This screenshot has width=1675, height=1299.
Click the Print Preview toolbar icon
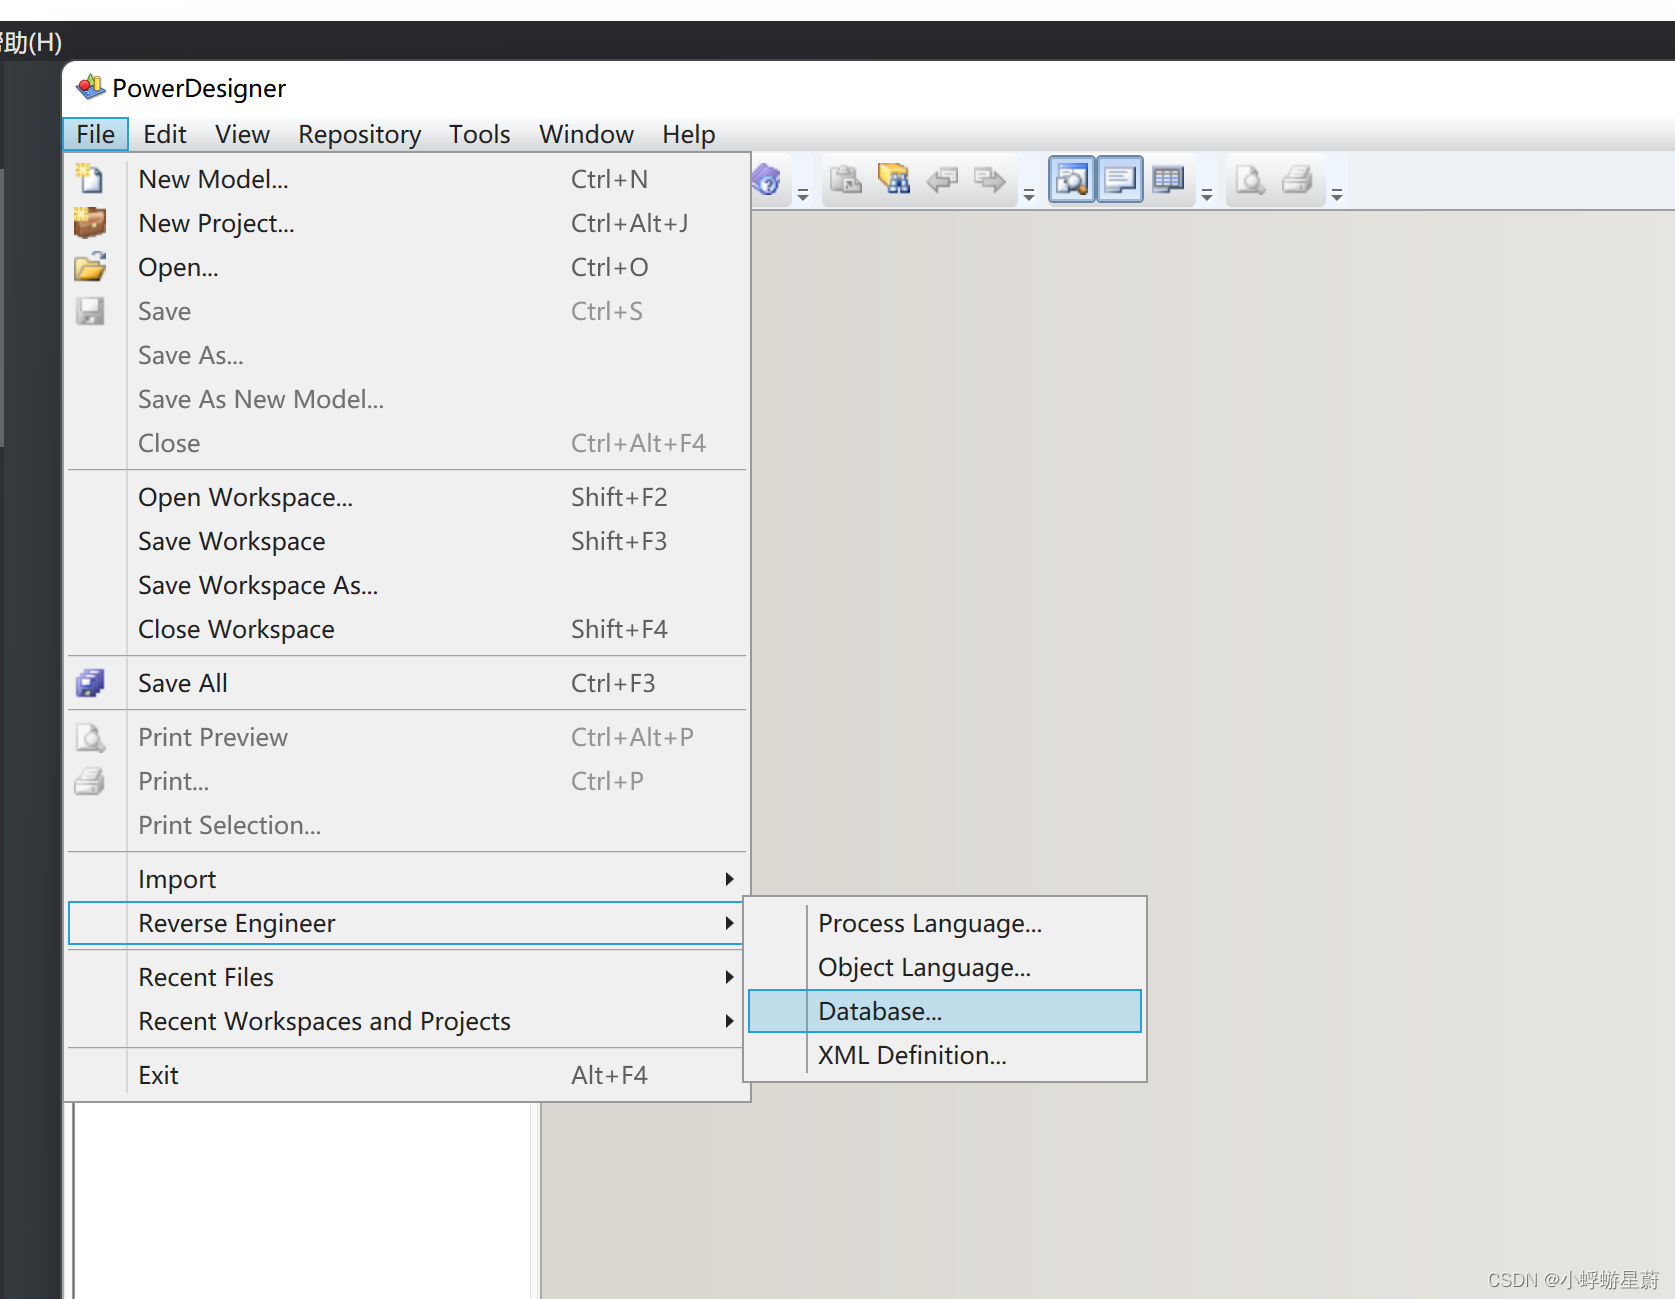1249,180
